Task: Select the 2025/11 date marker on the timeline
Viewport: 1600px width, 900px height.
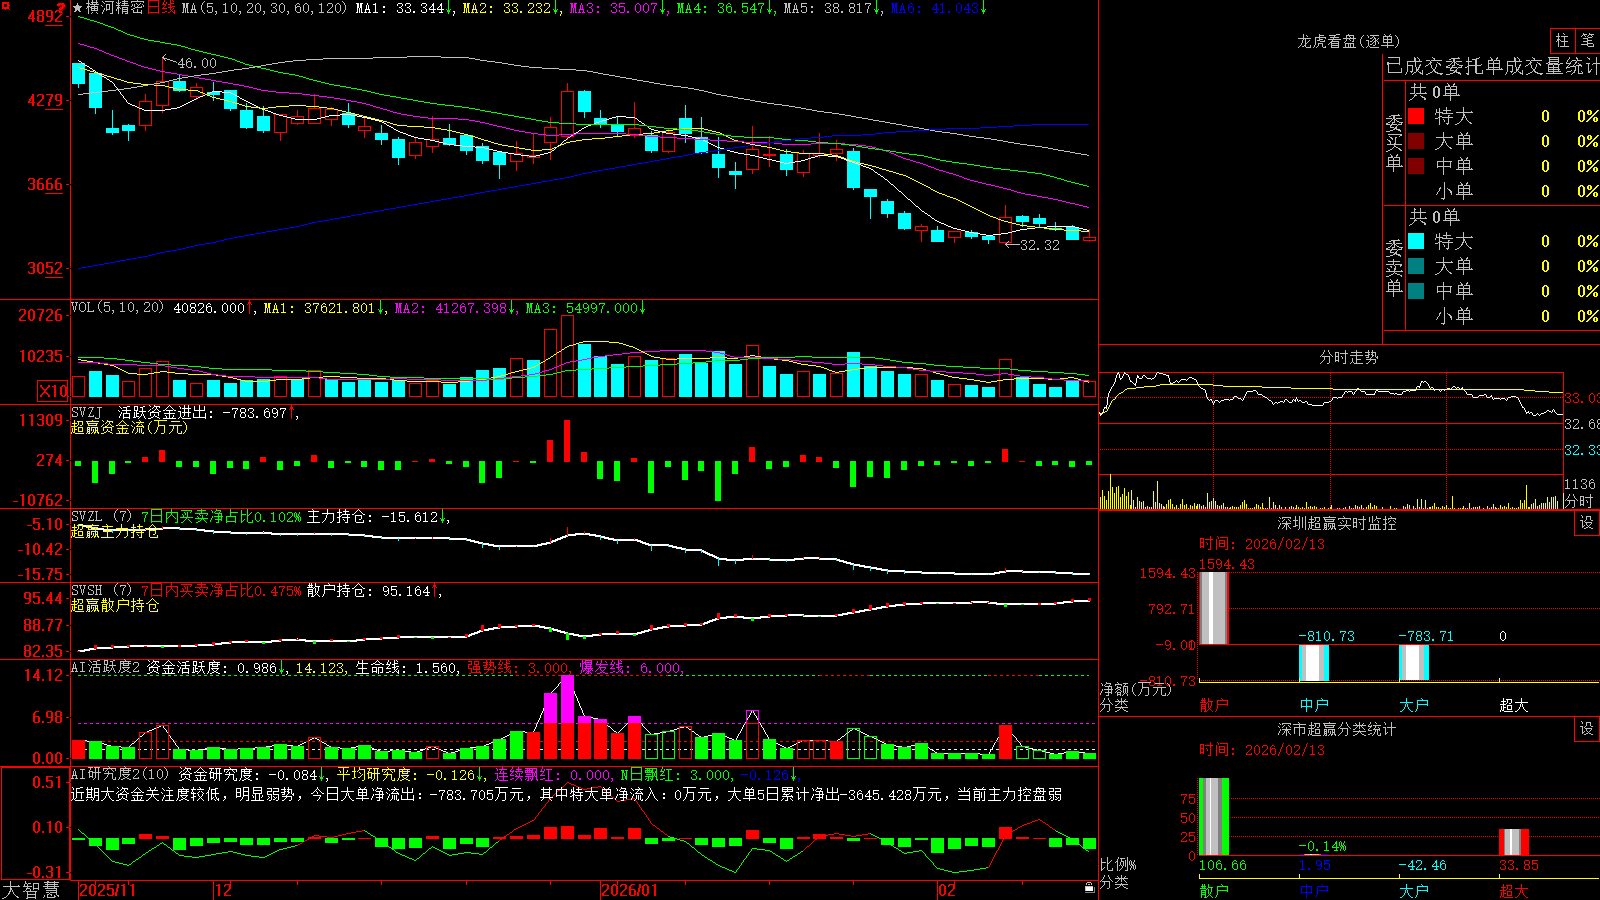Action: tap(107, 890)
